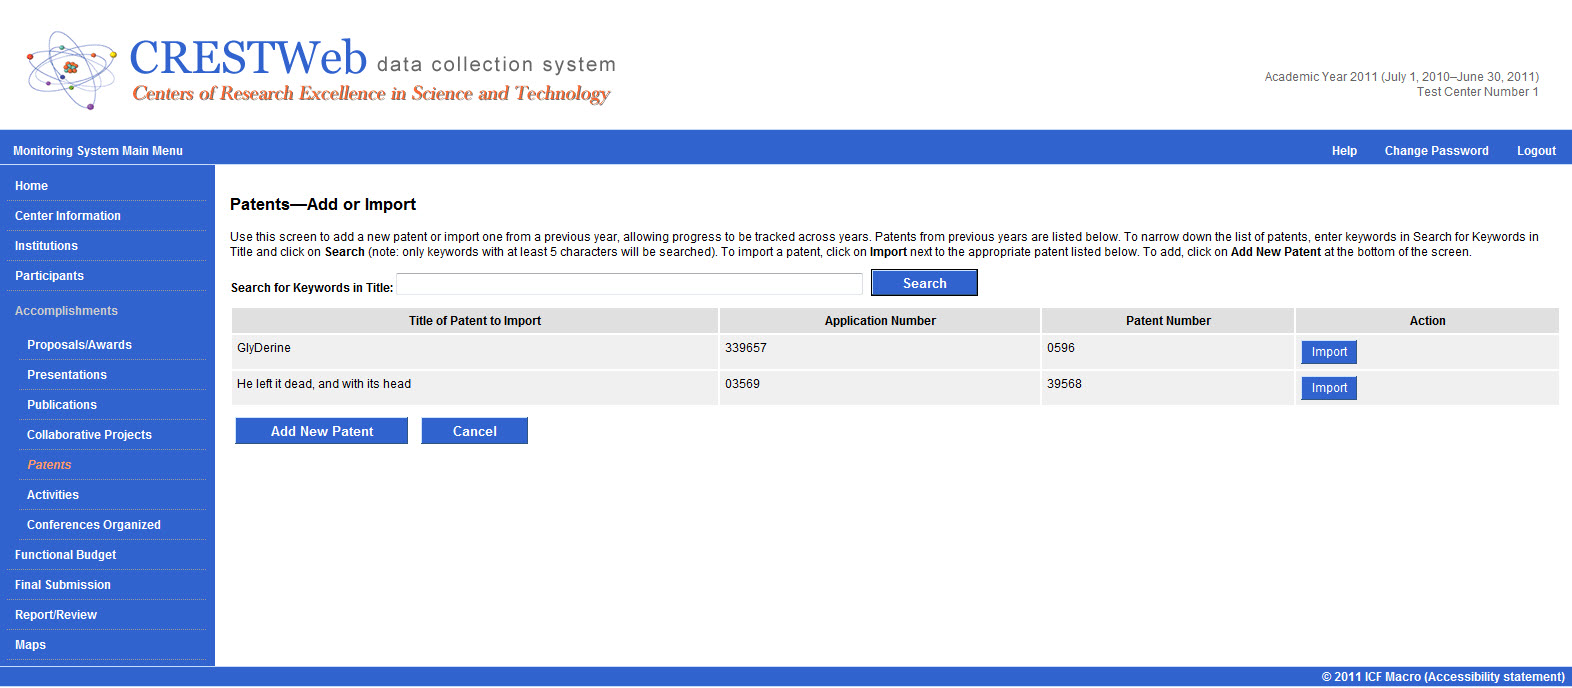Click the Application Number column header
The width and height of the screenshot is (1572, 688).
click(x=880, y=321)
